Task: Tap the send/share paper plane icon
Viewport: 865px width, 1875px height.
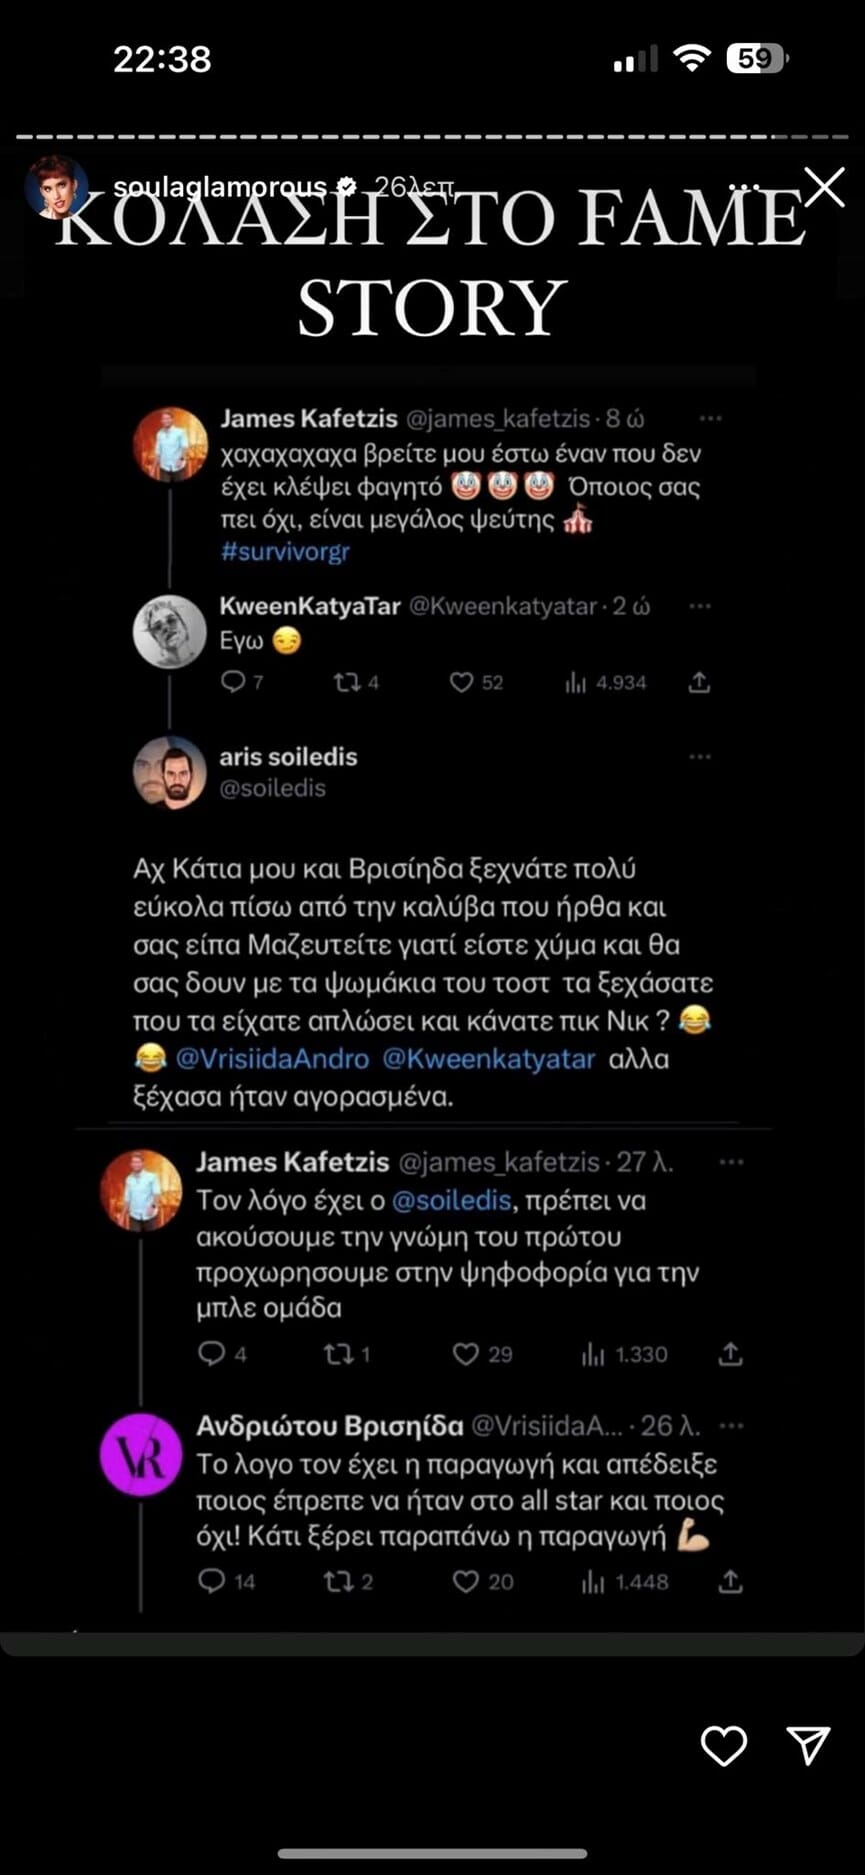Action: tap(808, 1745)
